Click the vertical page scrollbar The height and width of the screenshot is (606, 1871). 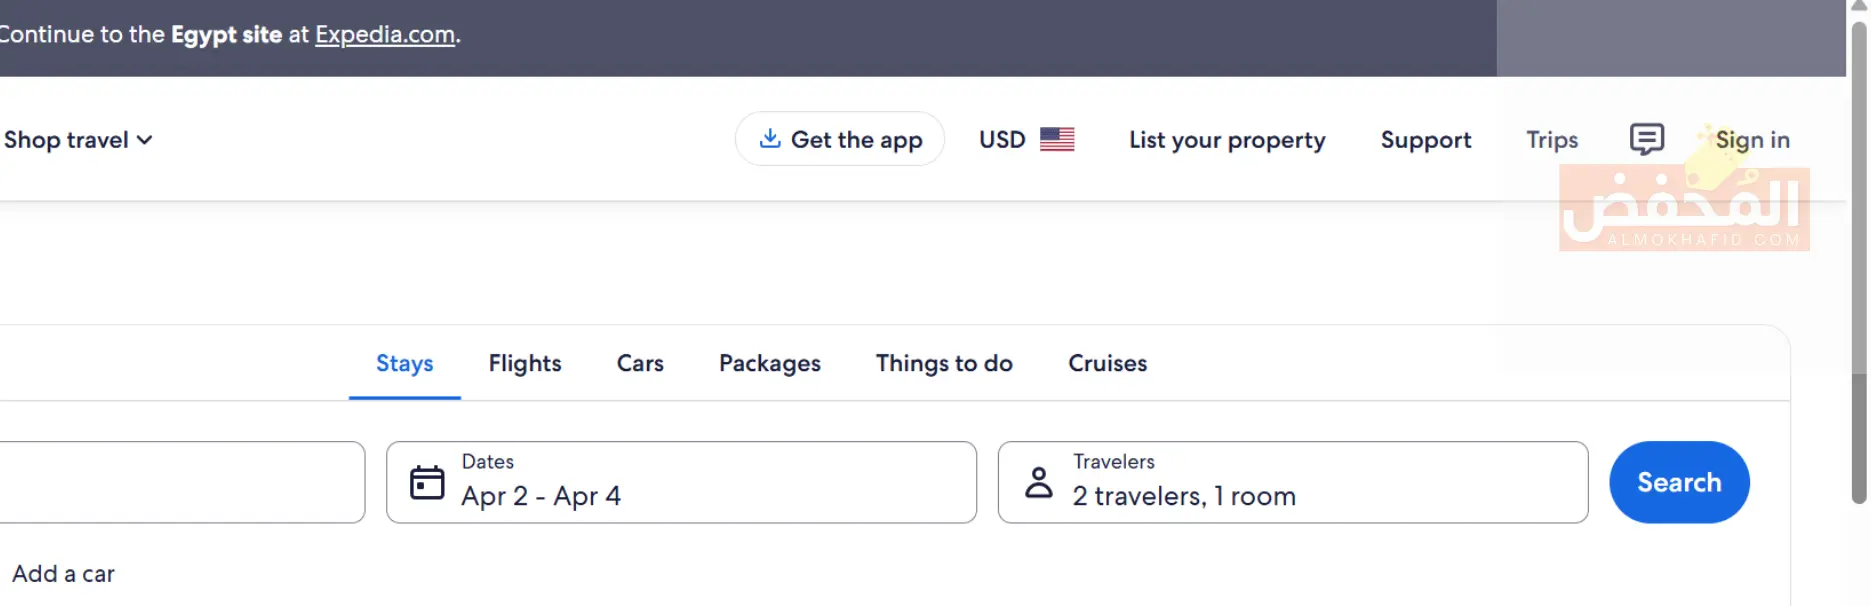click(x=1859, y=260)
